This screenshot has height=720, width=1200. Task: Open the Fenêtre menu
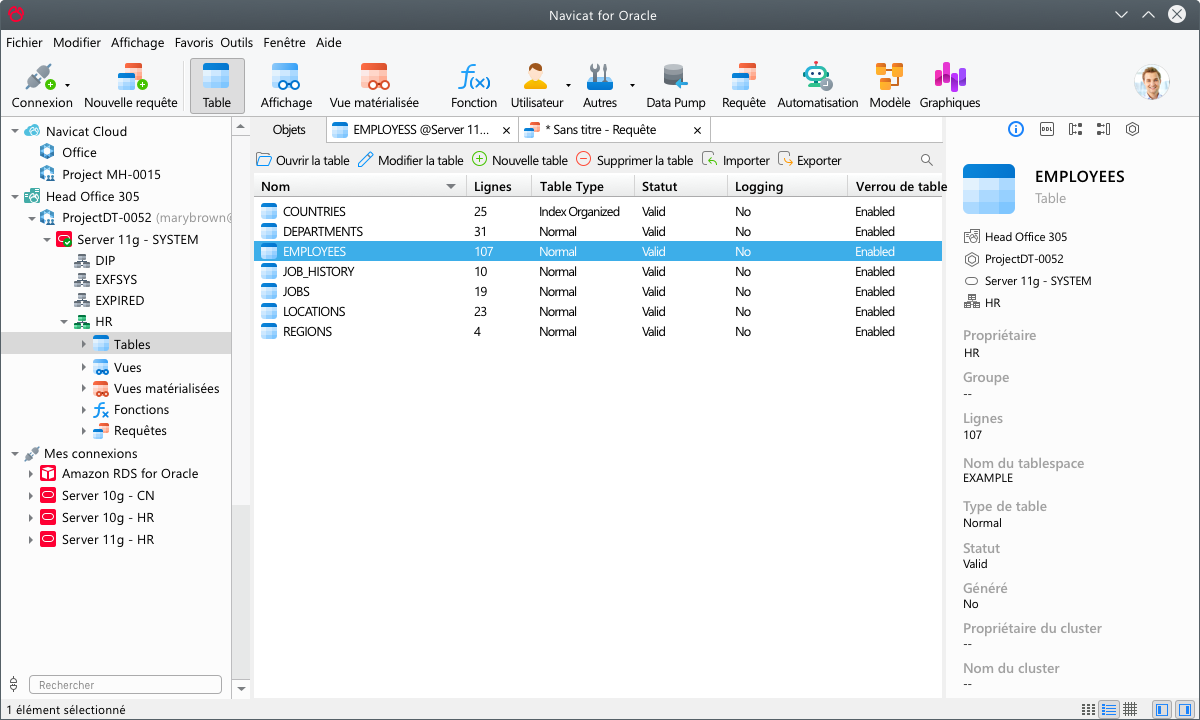click(x=285, y=43)
